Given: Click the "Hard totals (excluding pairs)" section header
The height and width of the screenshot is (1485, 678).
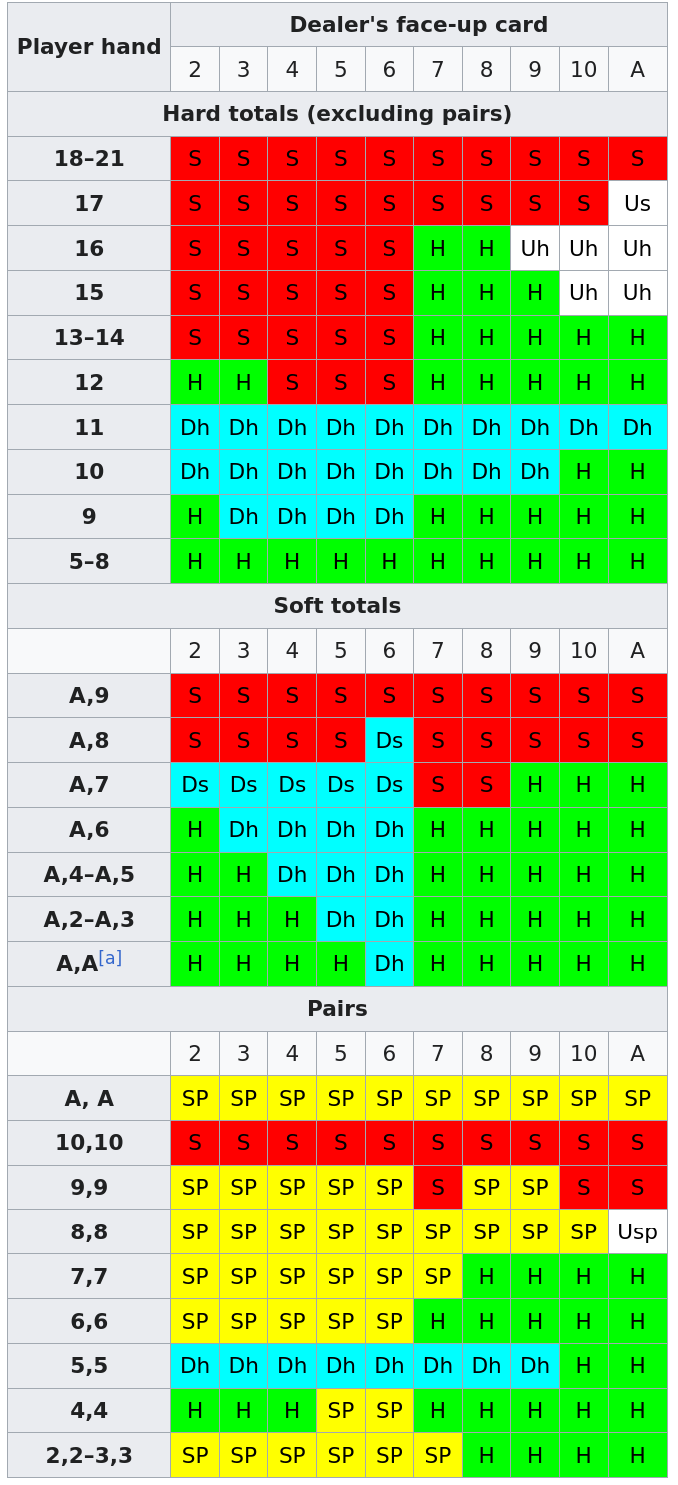Looking at the screenshot, I should [x=337, y=114].
